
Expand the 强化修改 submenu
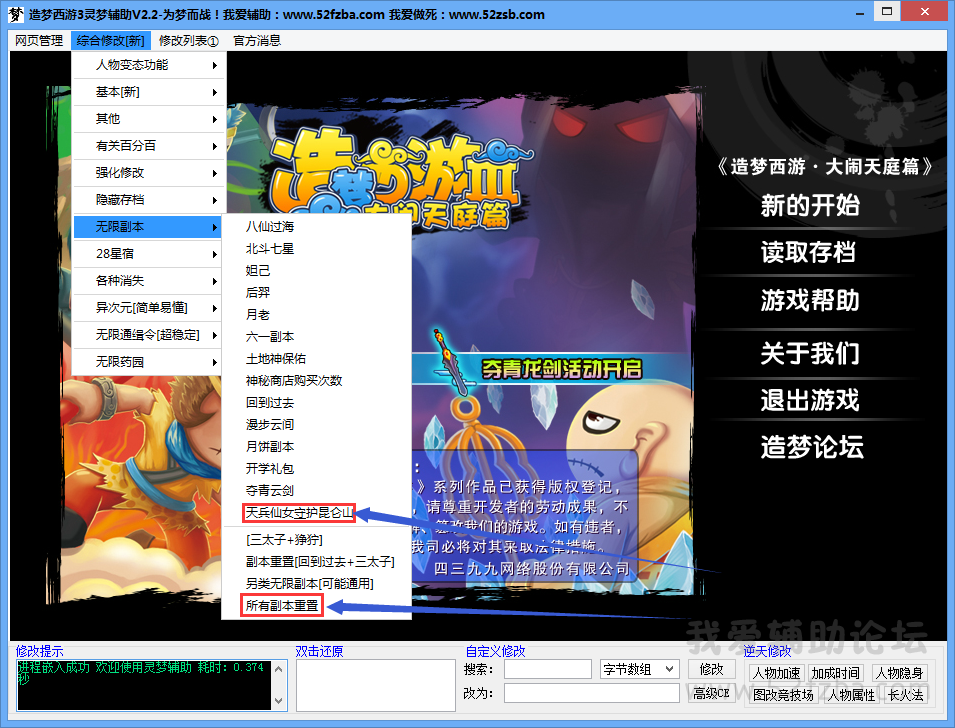[149, 172]
